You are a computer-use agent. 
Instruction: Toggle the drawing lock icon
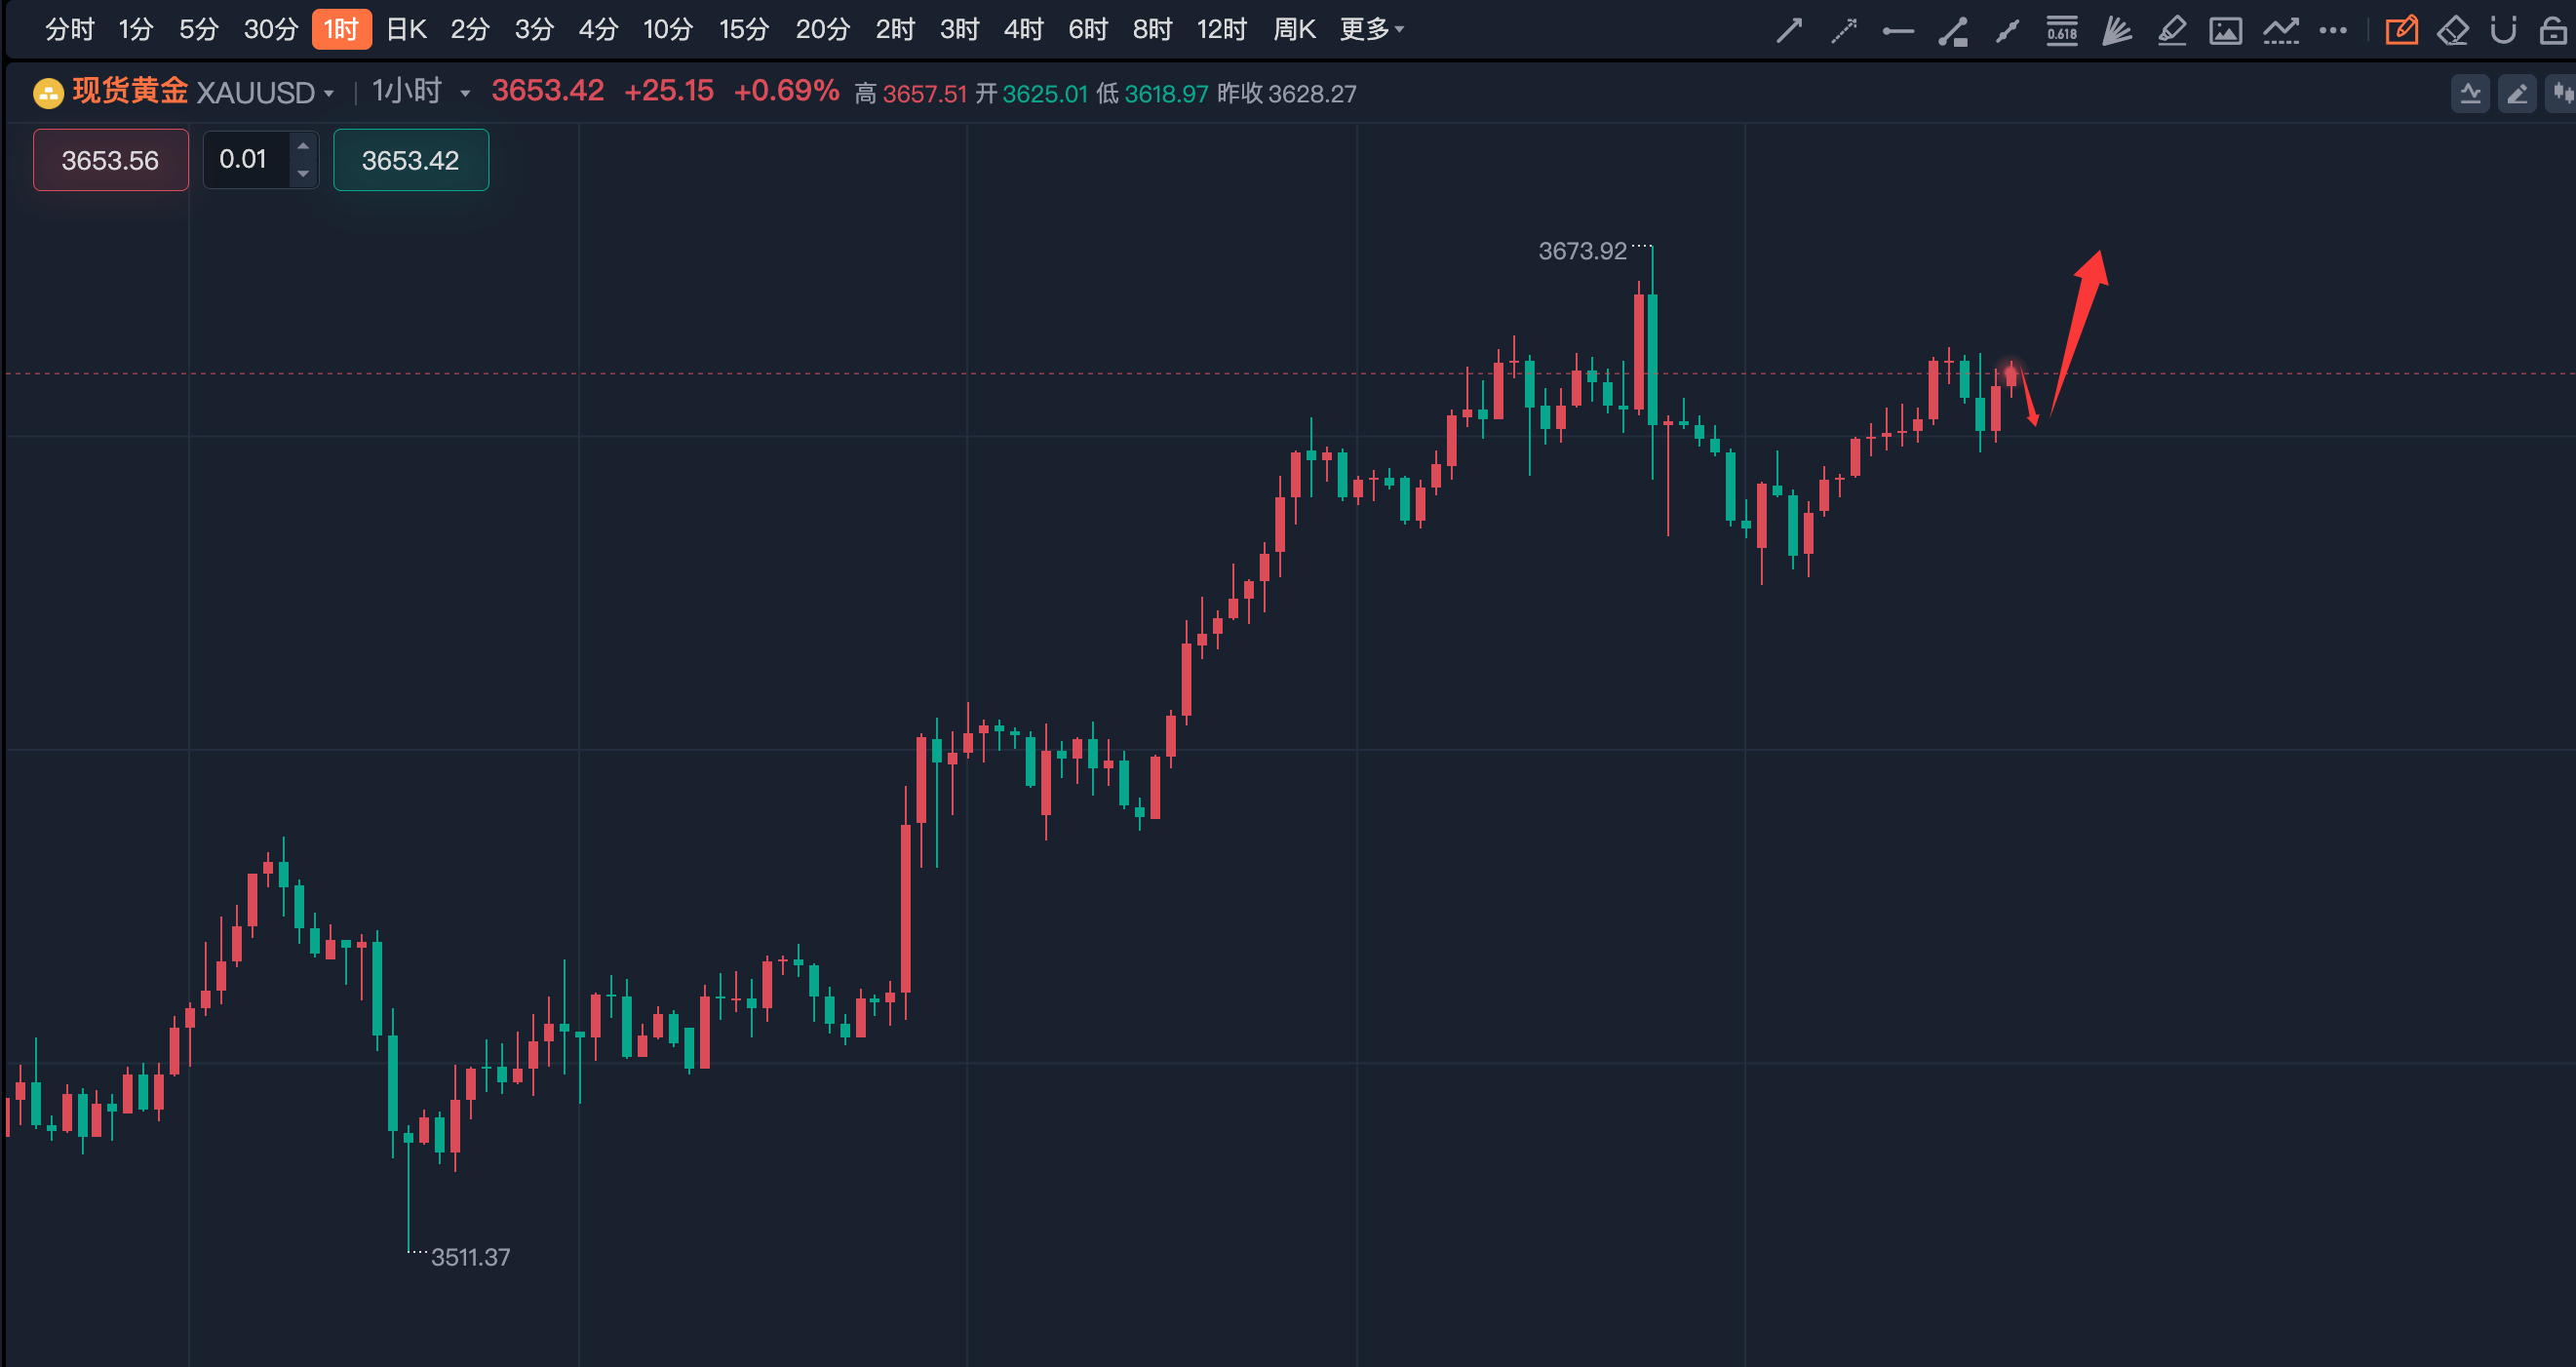coord(2553,31)
